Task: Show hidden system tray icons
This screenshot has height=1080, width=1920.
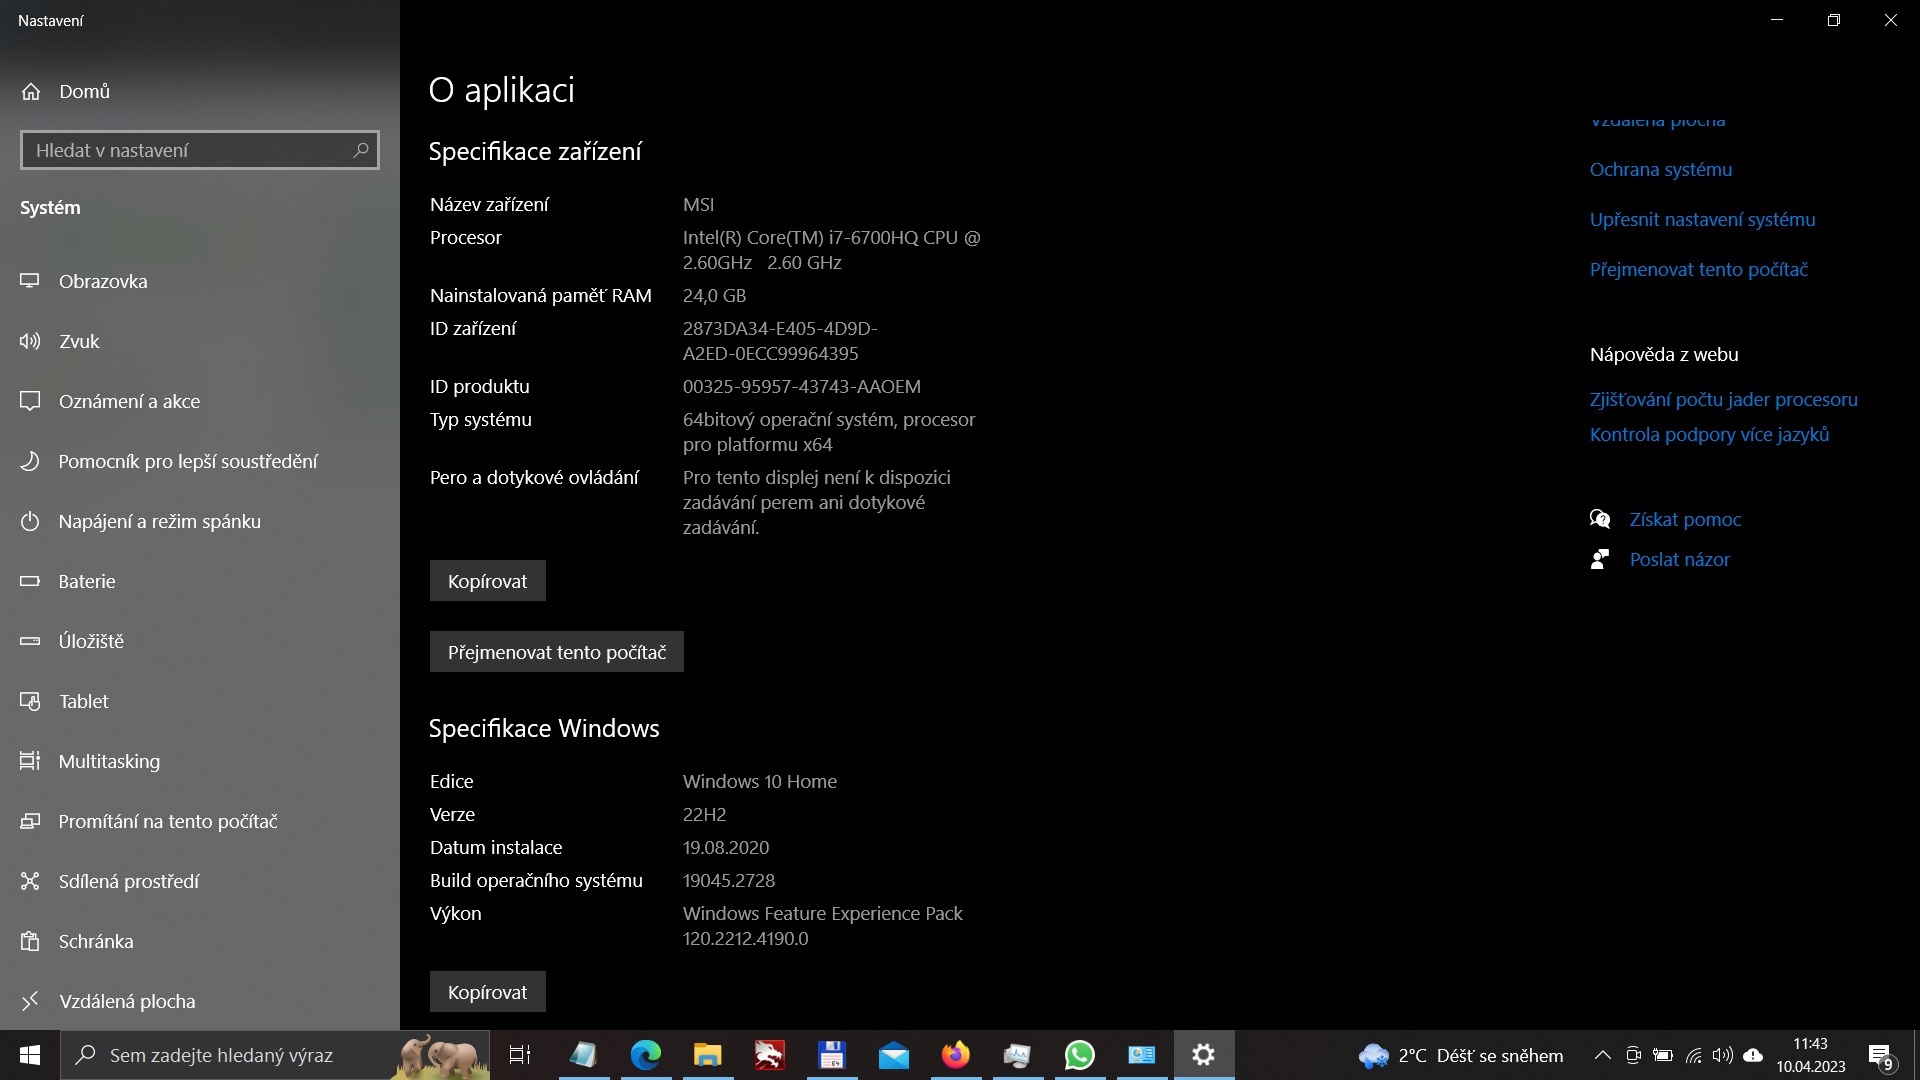Action: (1602, 1055)
